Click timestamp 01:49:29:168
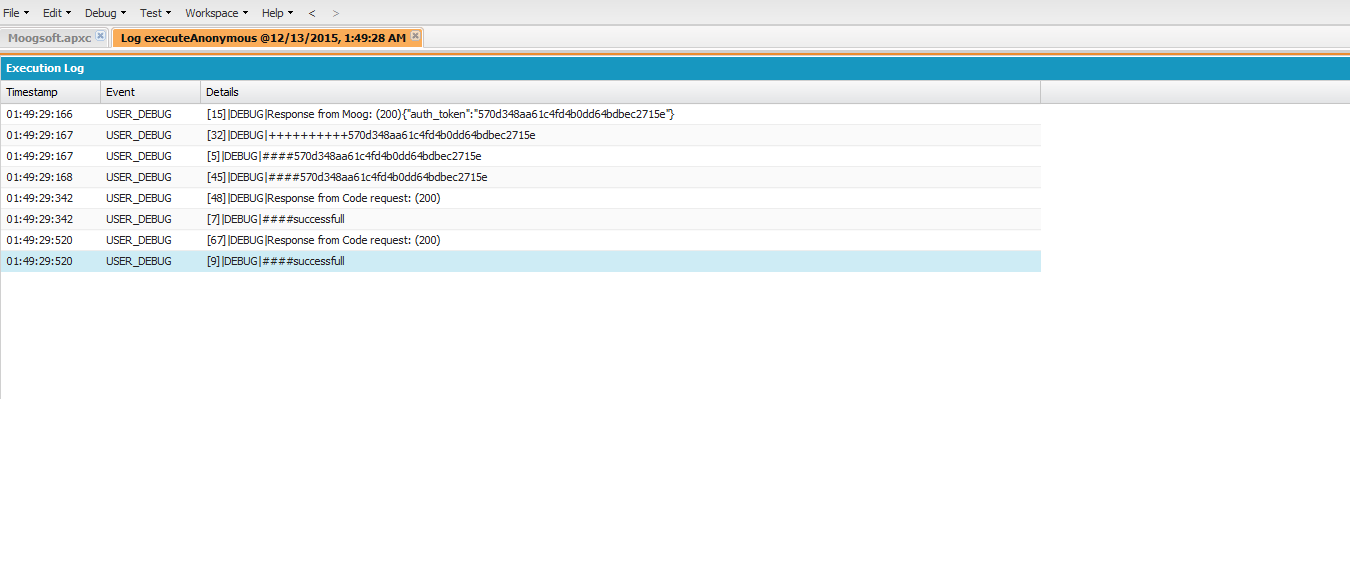This screenshot has width=1360, height=578. pos(40,177)
